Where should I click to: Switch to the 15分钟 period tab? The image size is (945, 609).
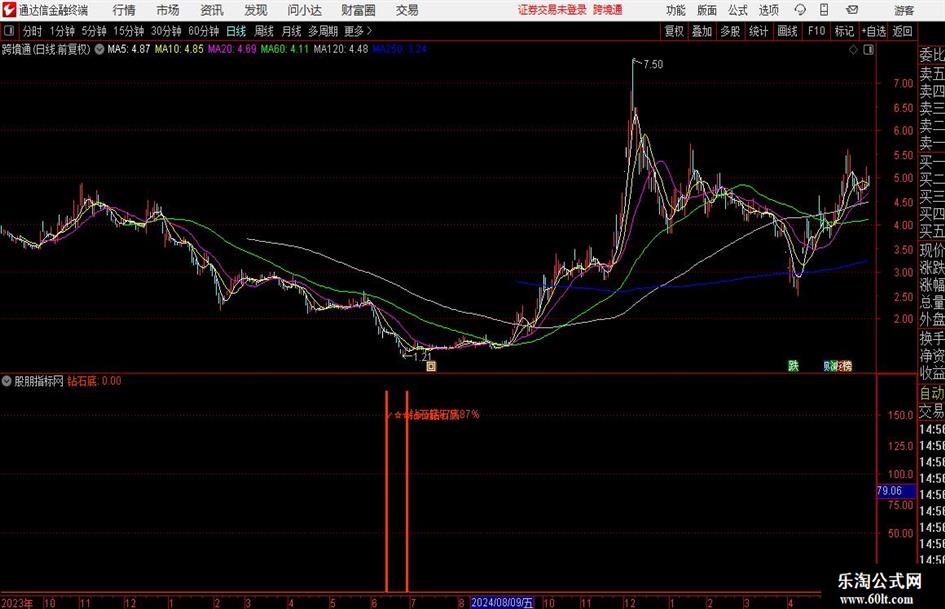click(129, 31)
